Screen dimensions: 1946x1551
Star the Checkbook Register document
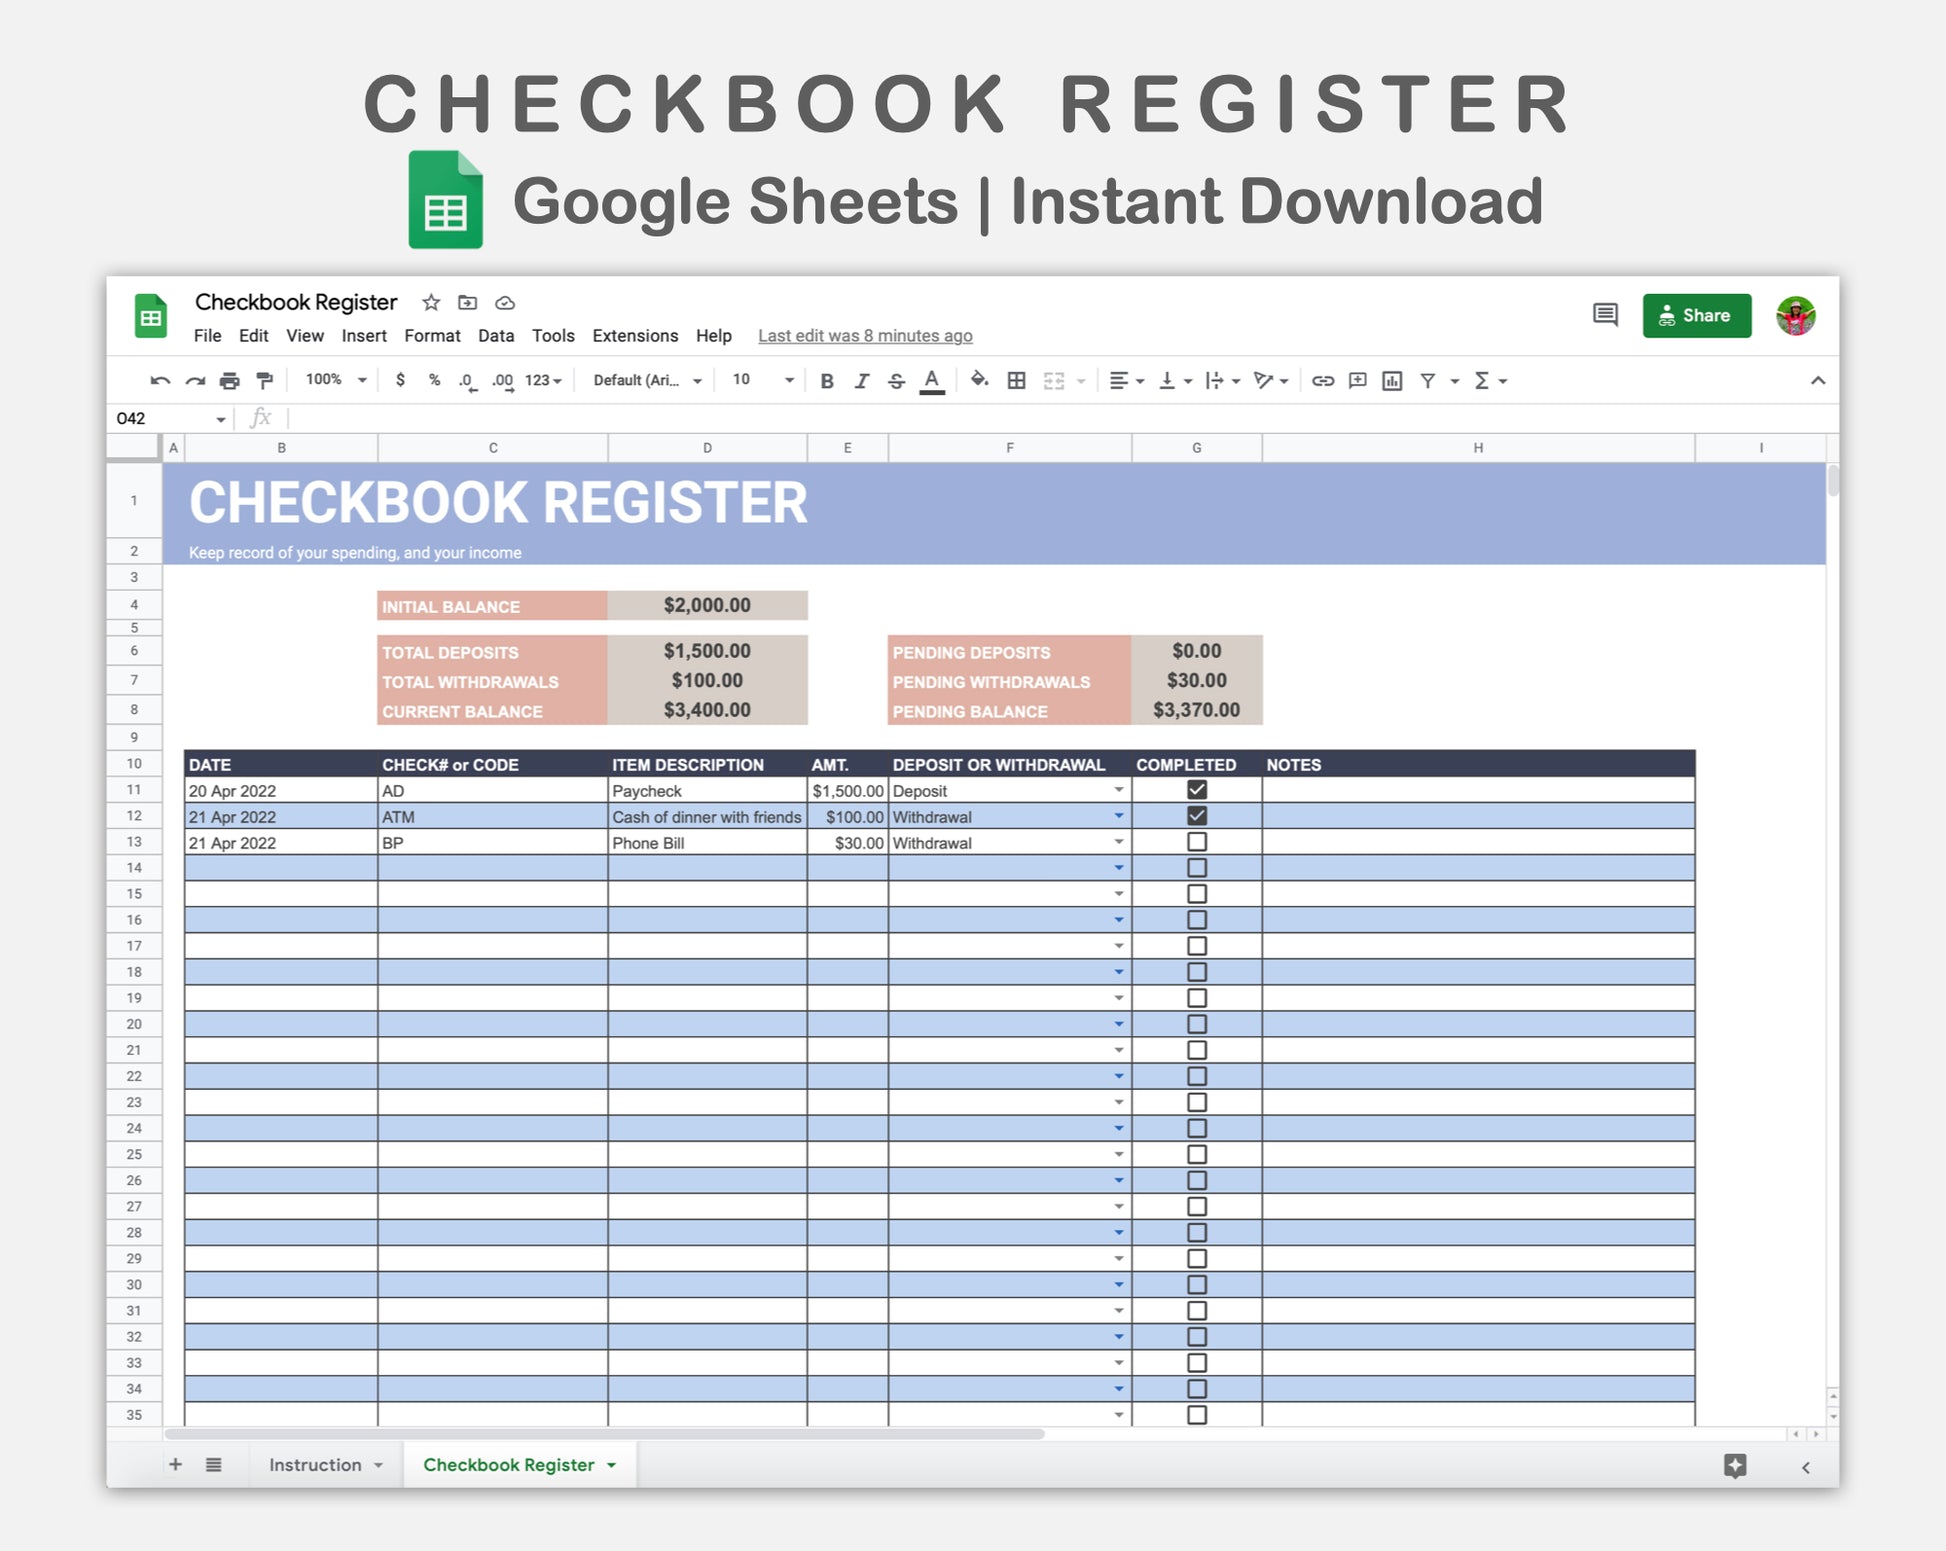click(x=431, y=302)
